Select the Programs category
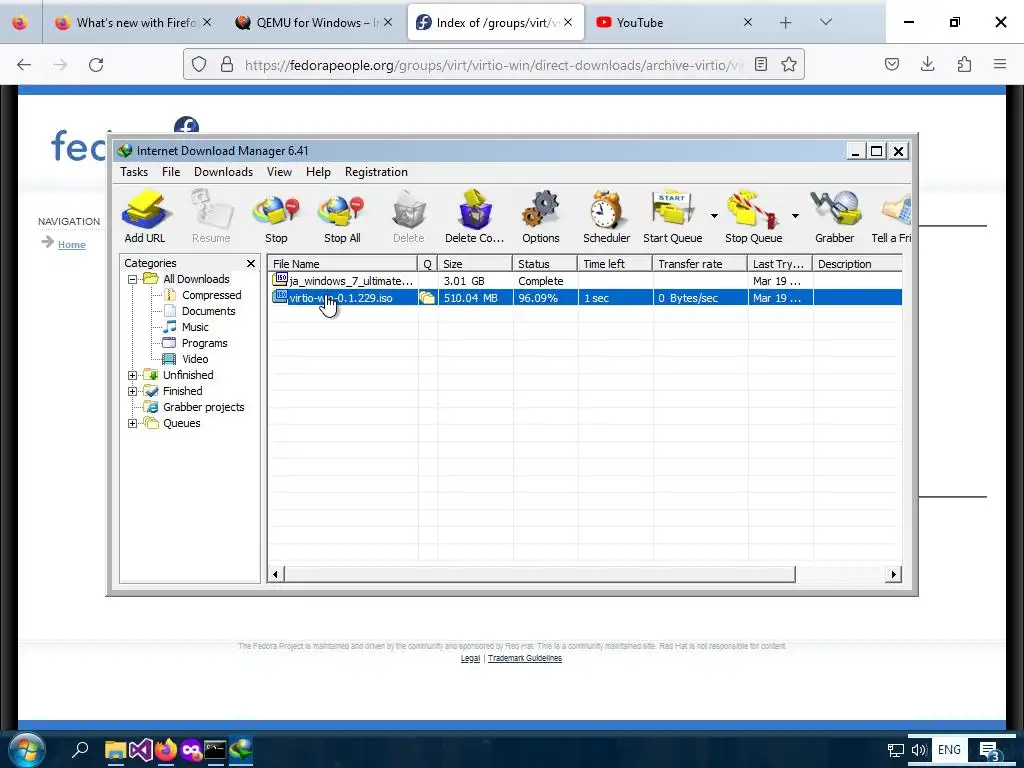Viewport: 1024px width, 768px height. click(x=204, y=343)
